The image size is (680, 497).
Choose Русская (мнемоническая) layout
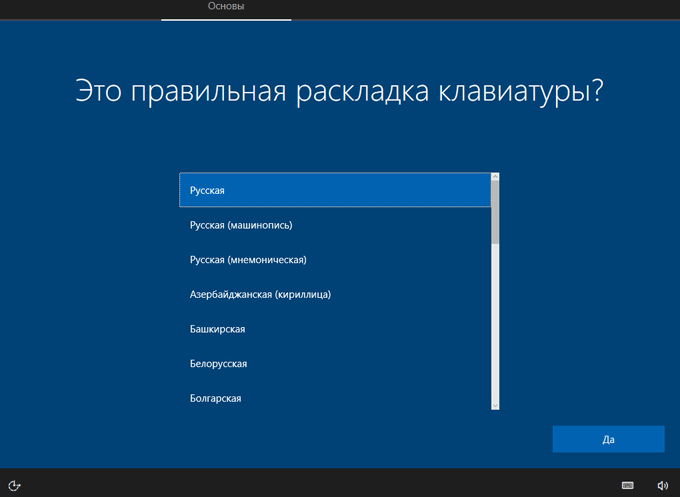[335, 260]
